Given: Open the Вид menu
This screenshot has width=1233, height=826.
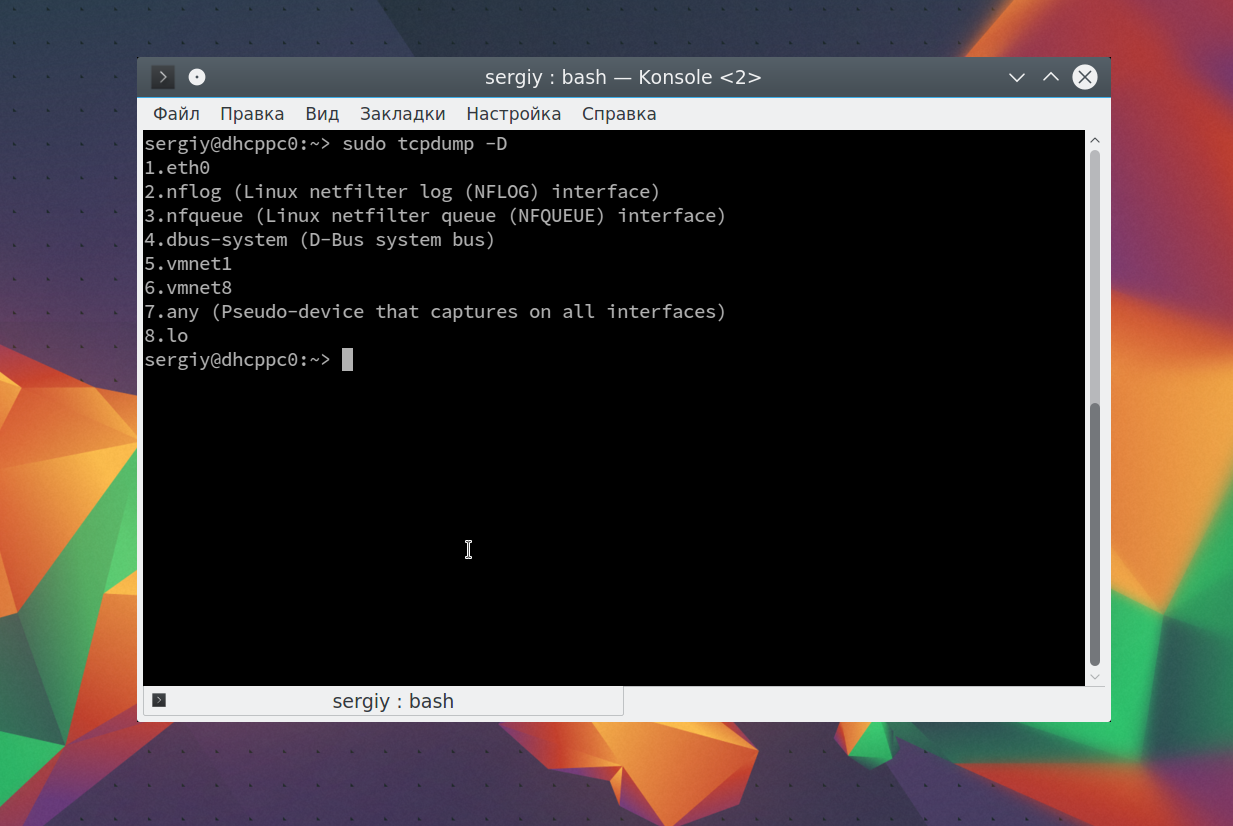Looking at the screenshot, I should click(x=322, y=114).
